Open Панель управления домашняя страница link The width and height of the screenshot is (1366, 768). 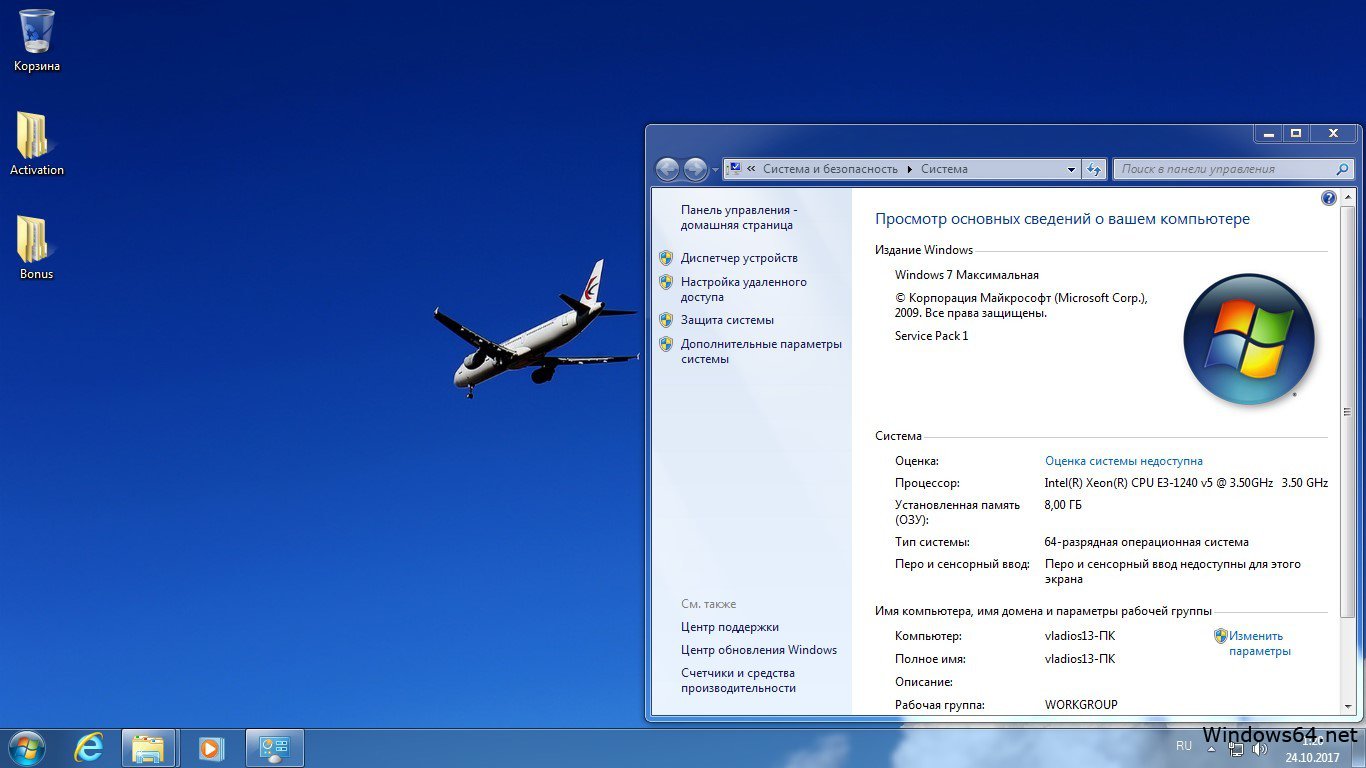coord(739,217)
